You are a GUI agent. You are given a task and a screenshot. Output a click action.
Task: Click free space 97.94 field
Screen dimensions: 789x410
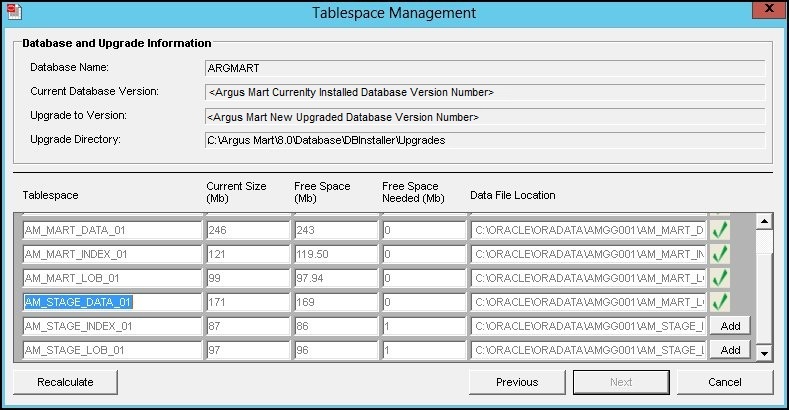pyautogui.click(x=336, y=278)
